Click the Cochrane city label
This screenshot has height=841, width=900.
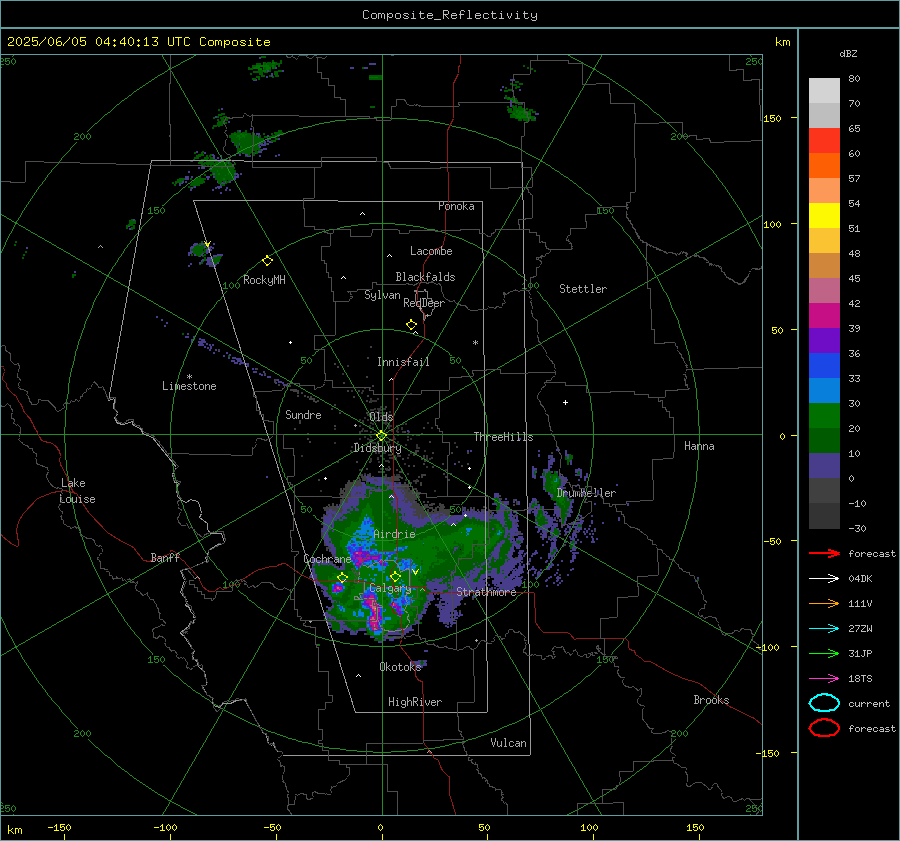[x=327, y=559]
